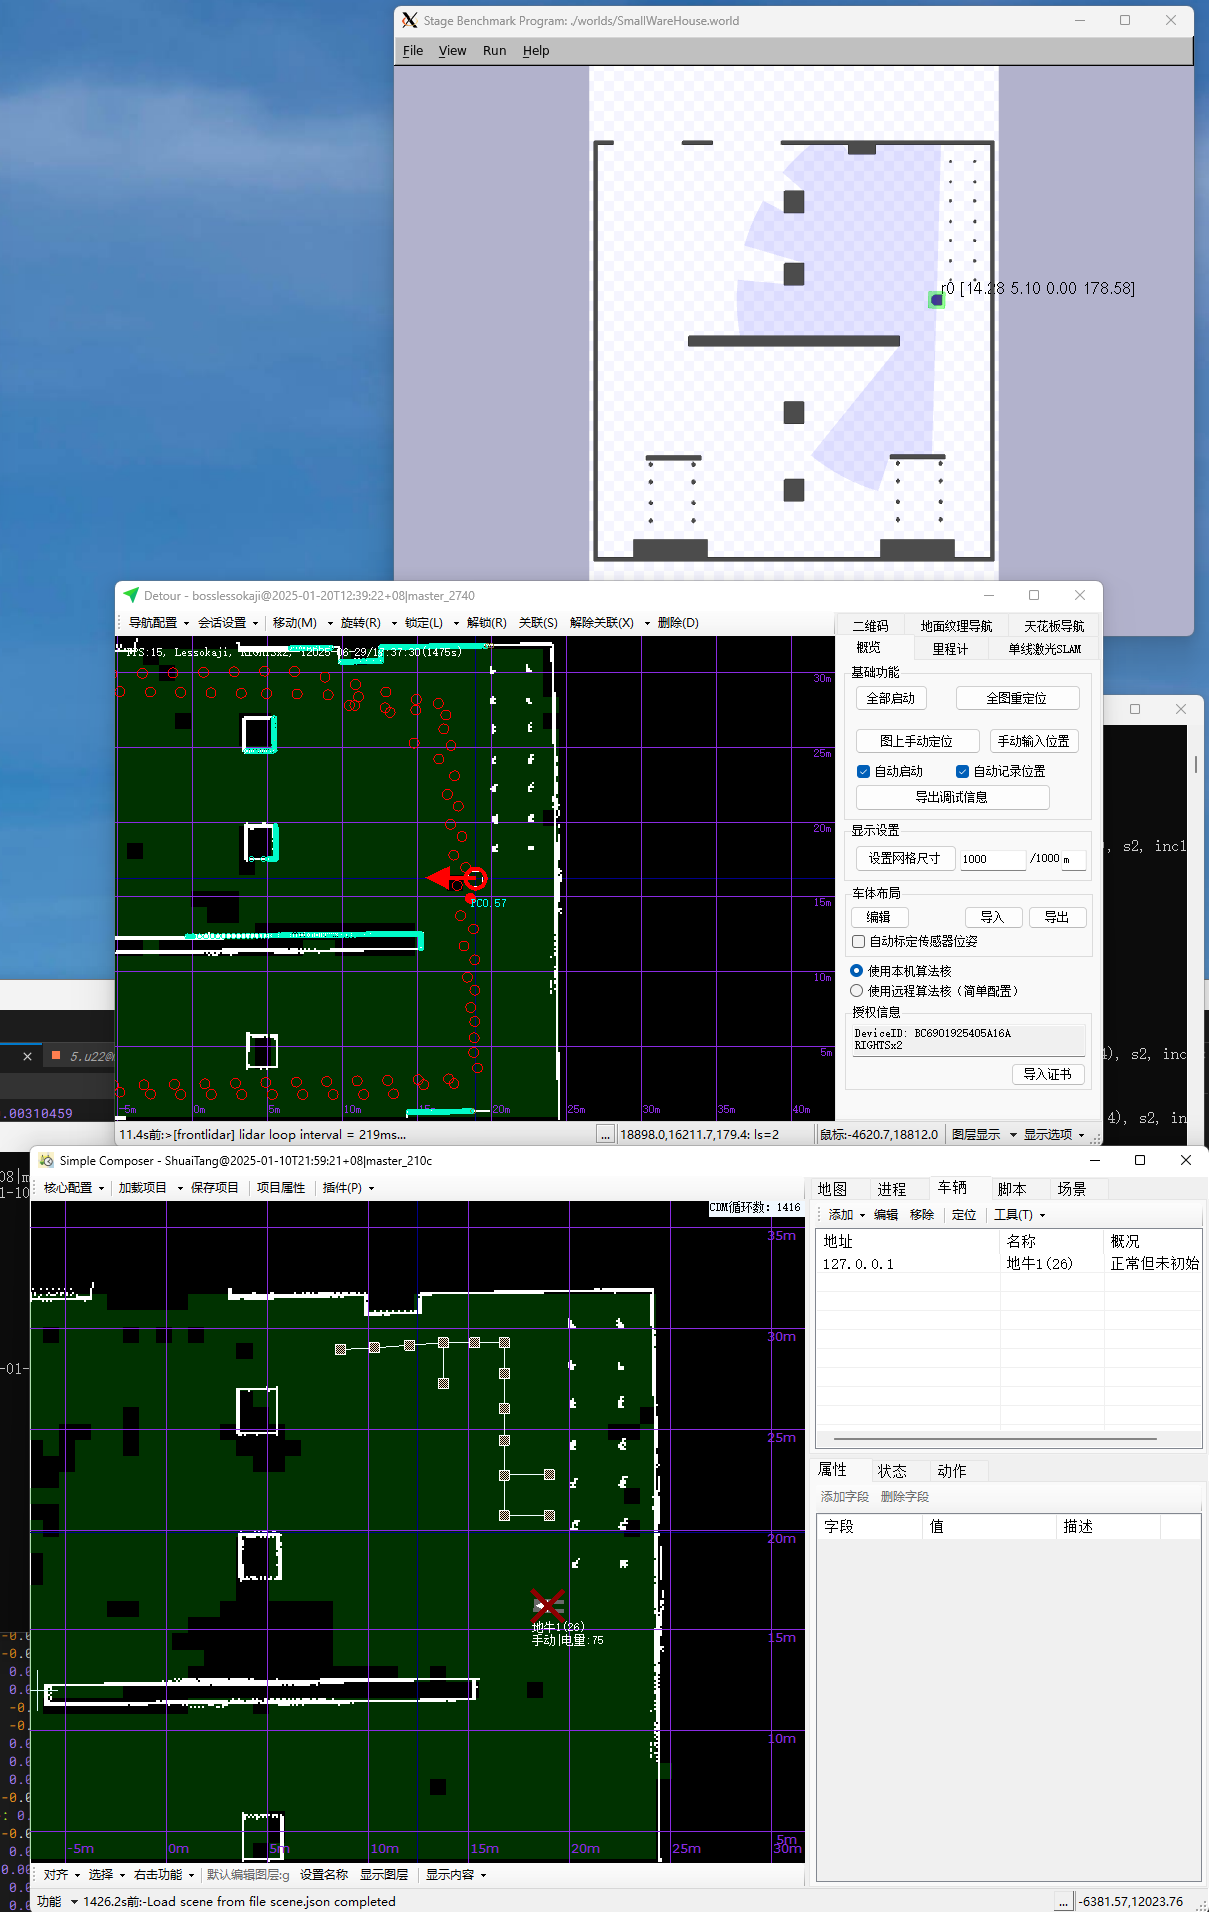1209x1912 pixels.
Task: Click the red X vehicle marker 地牛1(26)
Action: (547, 1605)
